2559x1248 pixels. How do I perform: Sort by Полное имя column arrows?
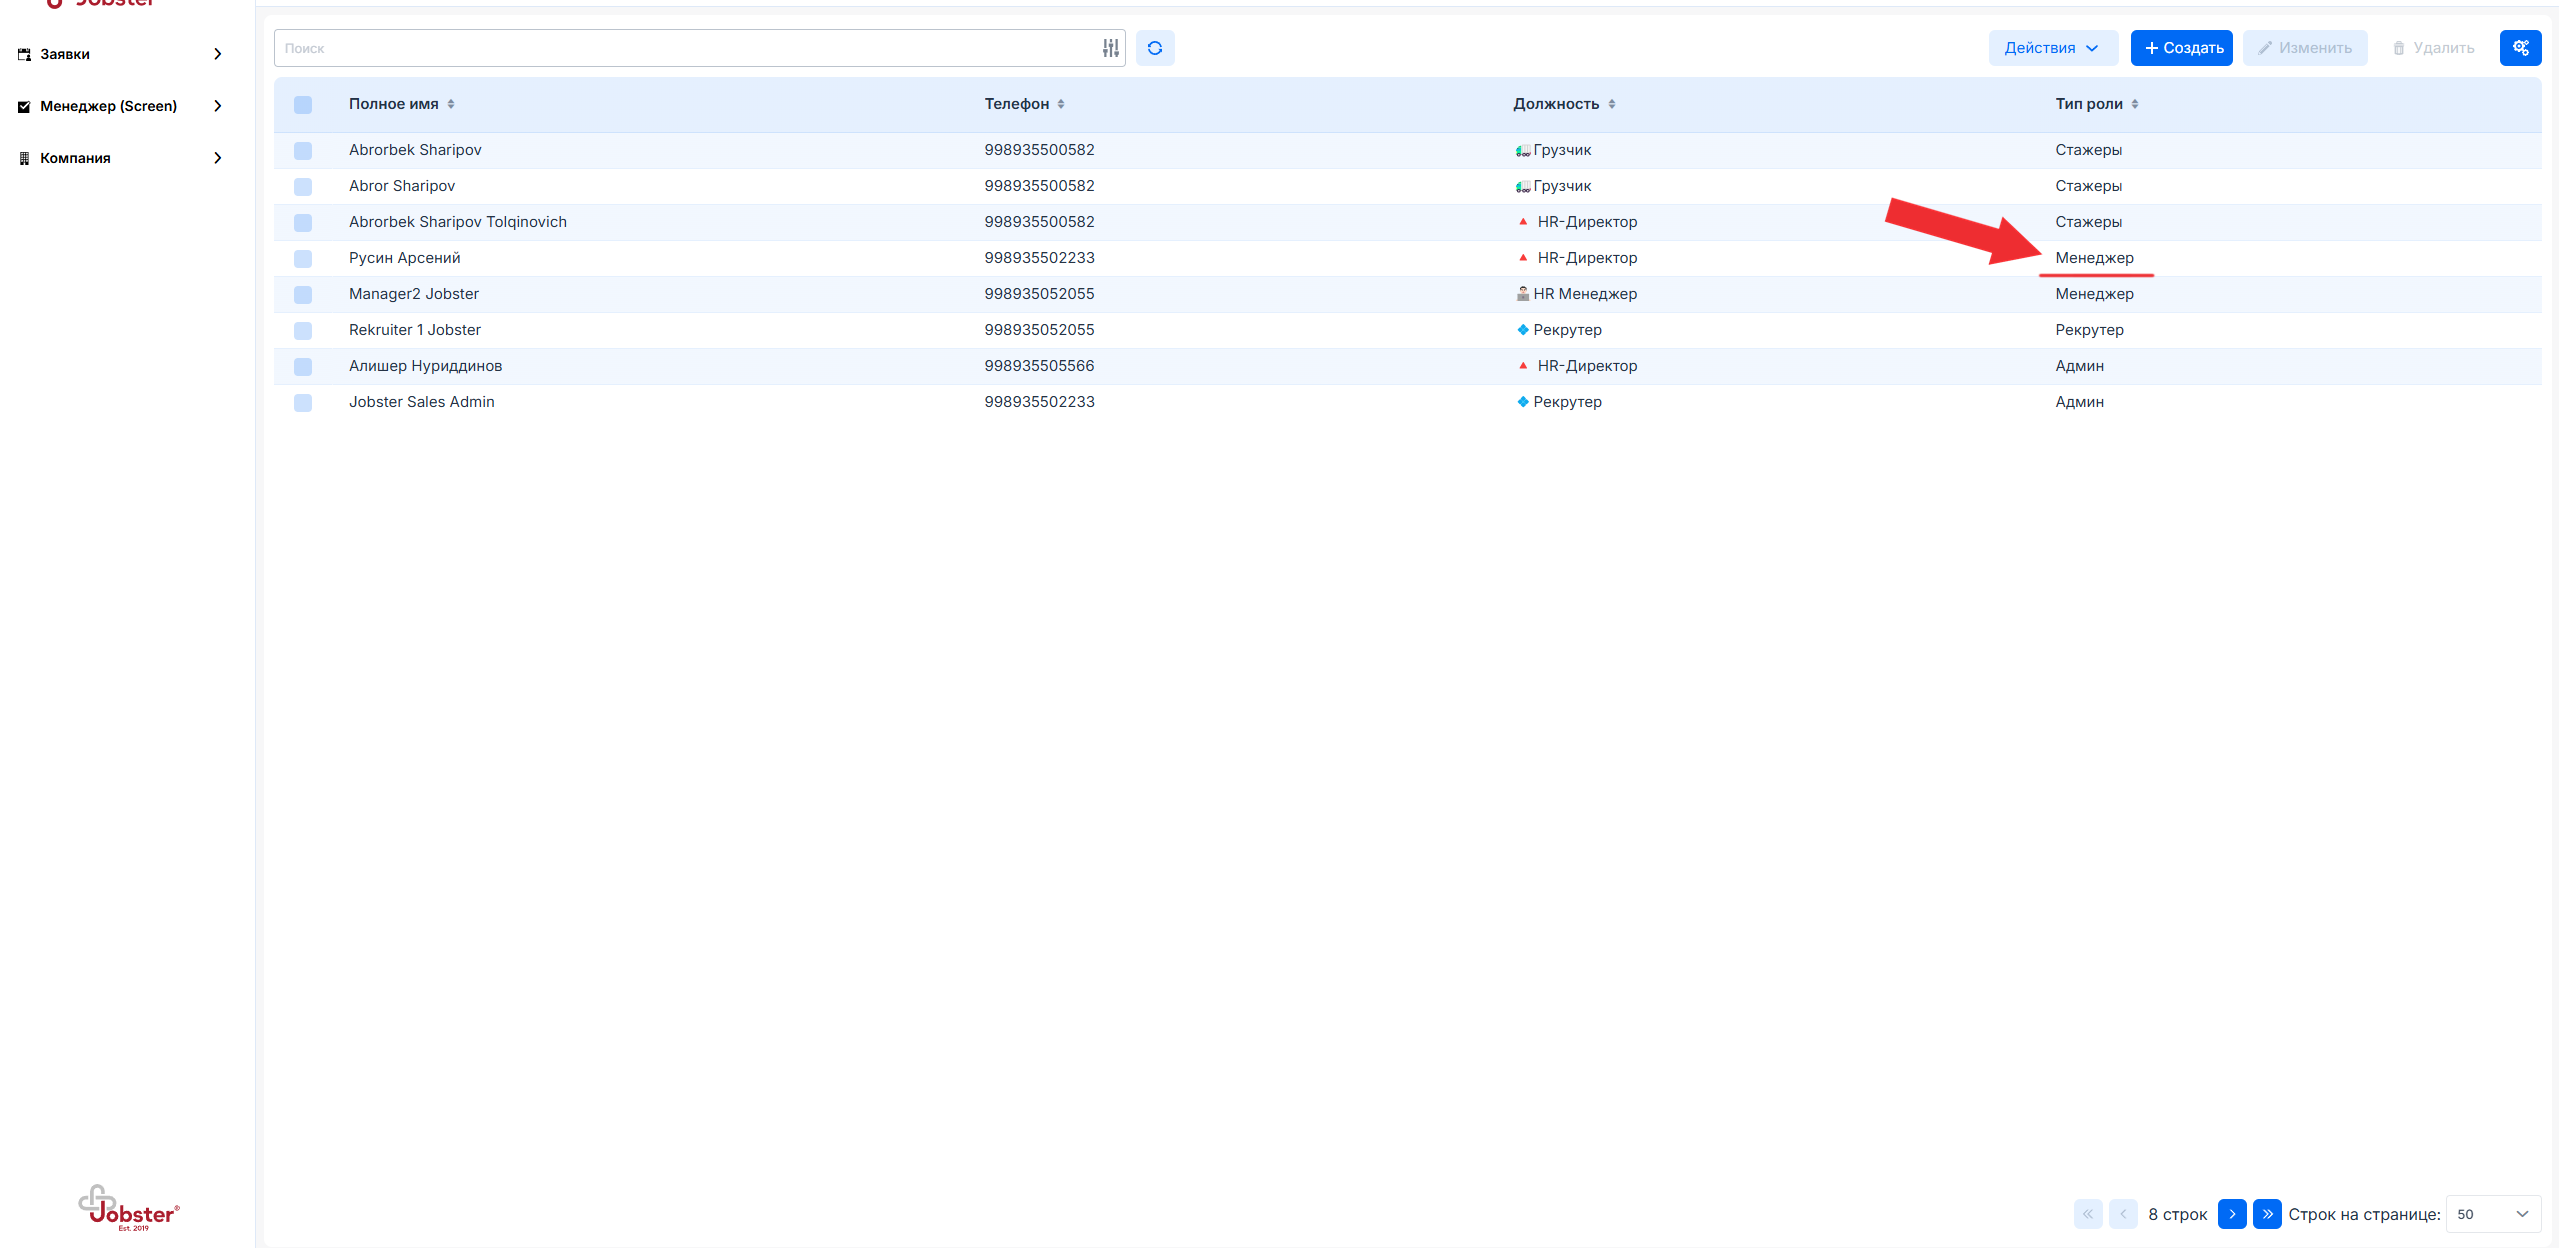click(451, 104)
